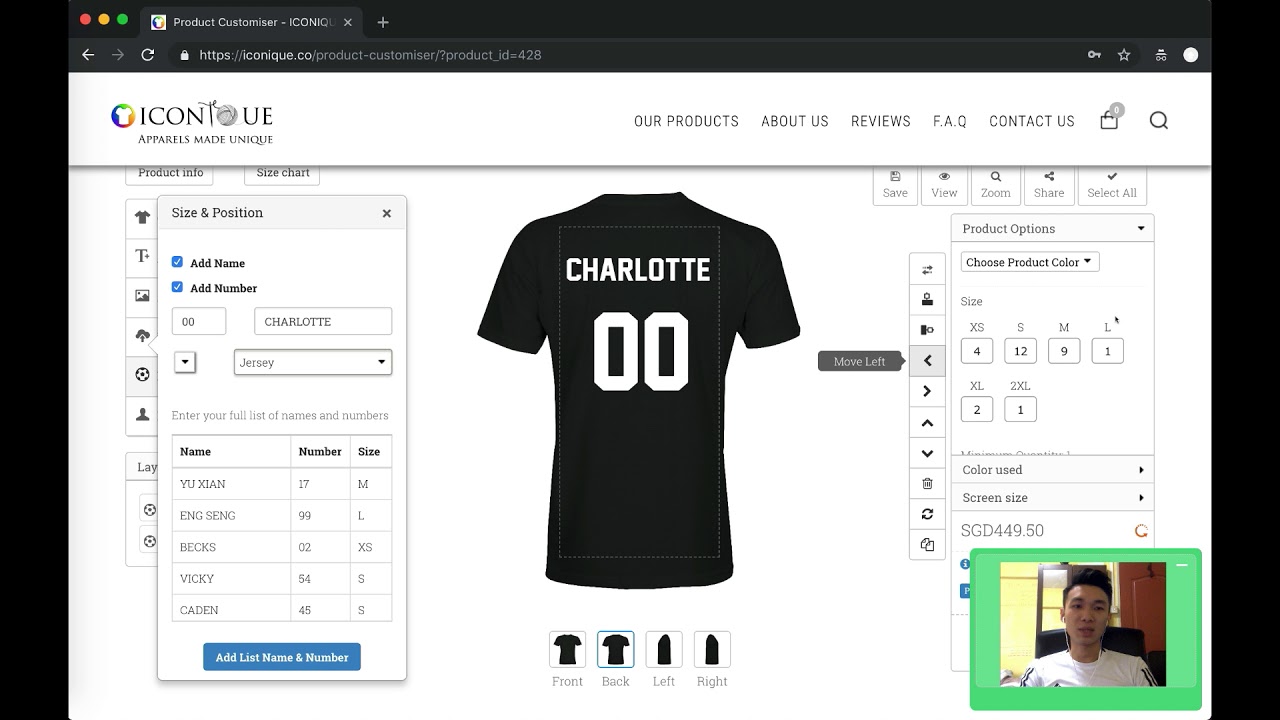Click the XL quantity field showing 2

(x=977, y=409)
